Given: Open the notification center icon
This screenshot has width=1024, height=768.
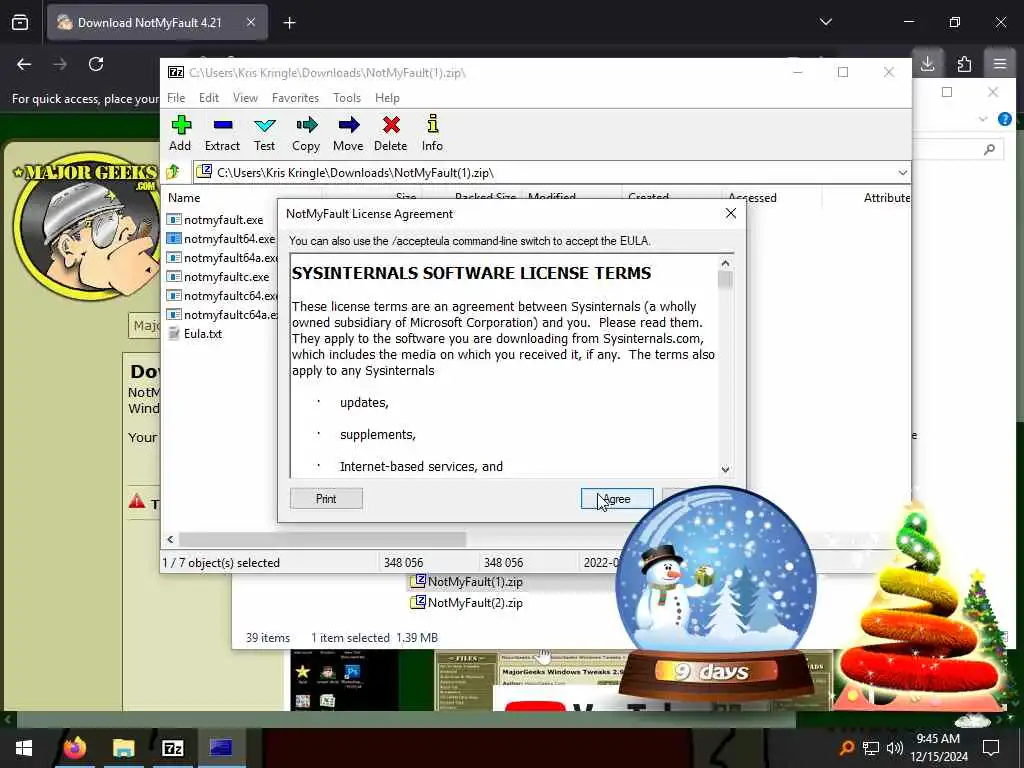Looking at the screenshot, I should [991, 748].
